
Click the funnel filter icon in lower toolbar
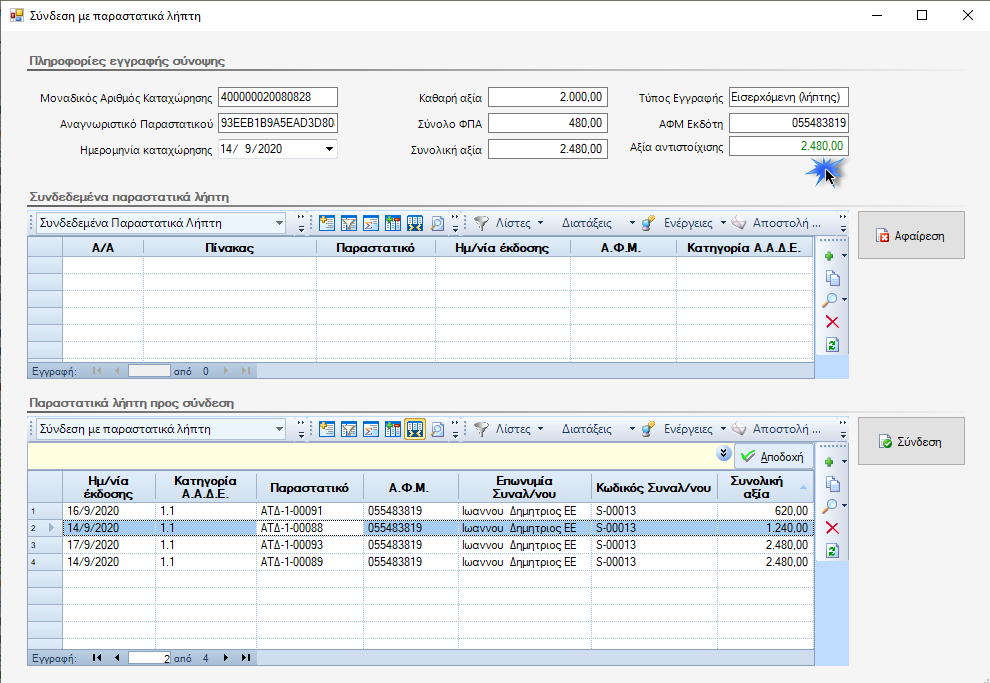[481, 429]
